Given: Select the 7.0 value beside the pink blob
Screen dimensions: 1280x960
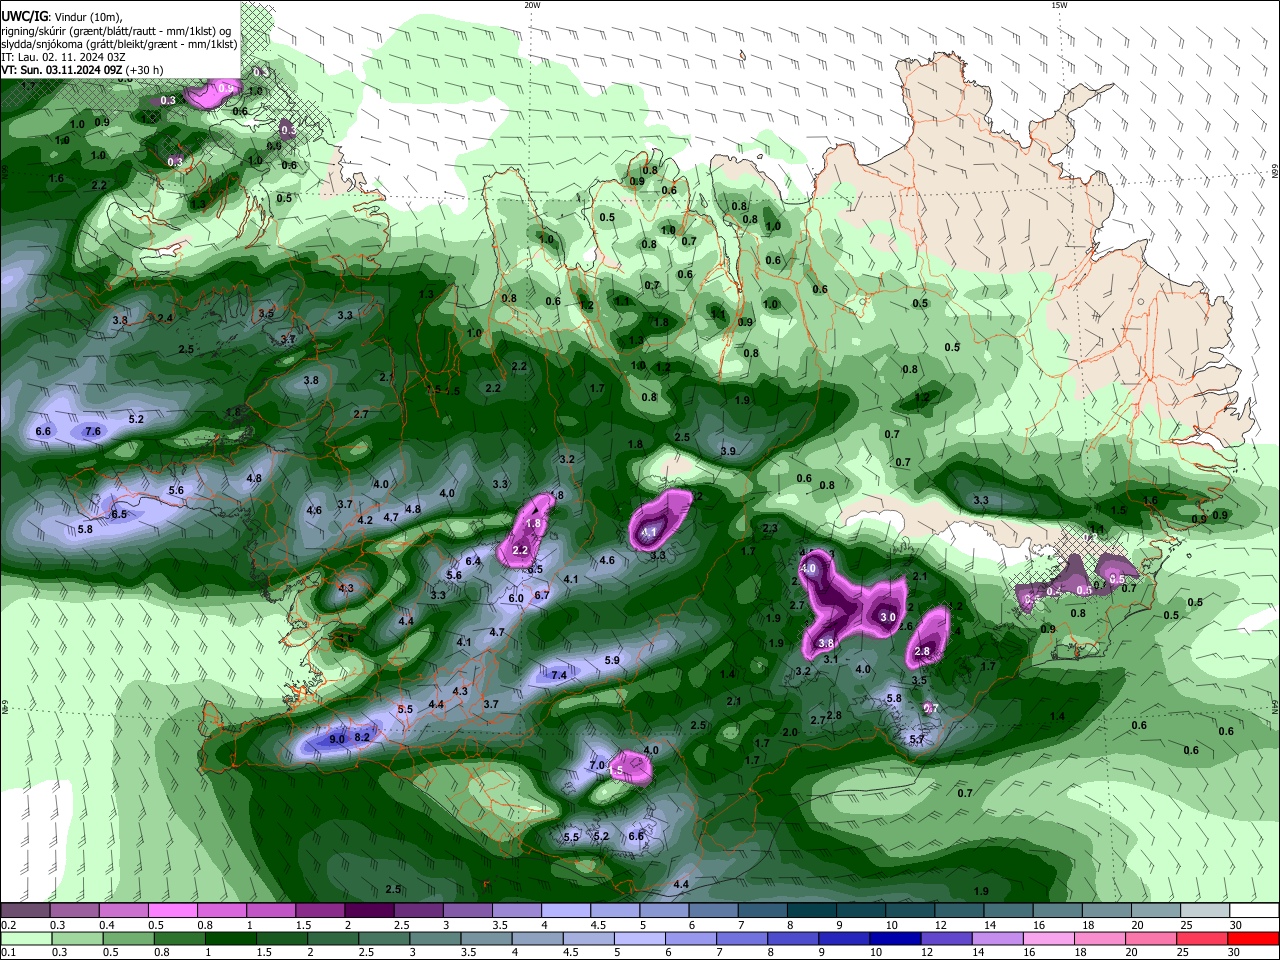Looking at the screenshot, I should [x=597, y=765].
